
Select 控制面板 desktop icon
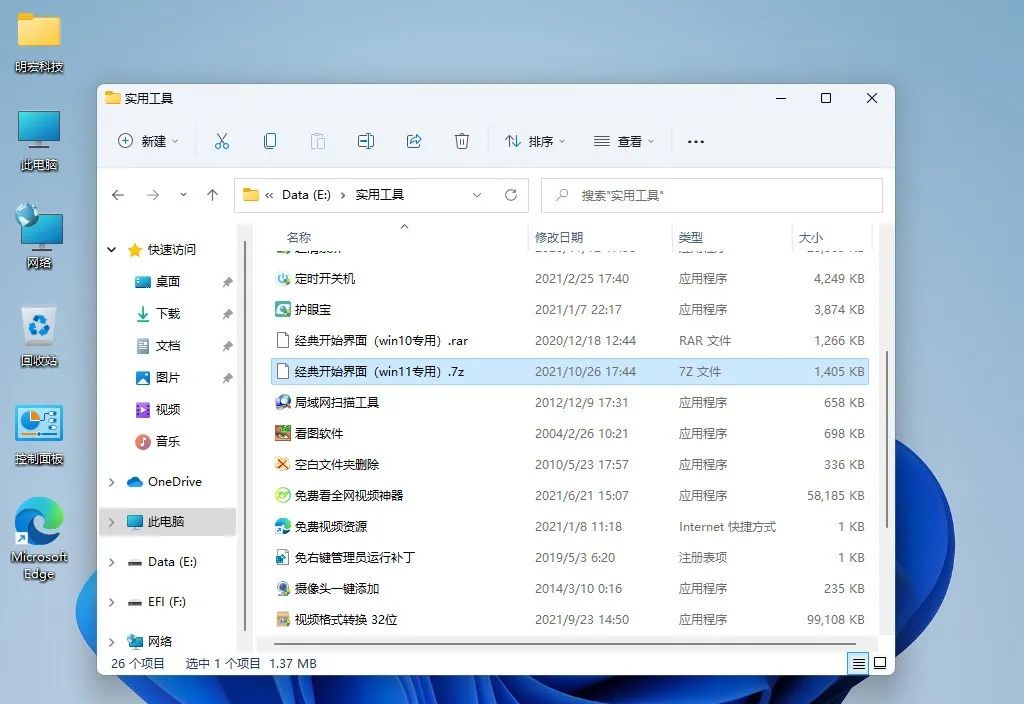pos(39,435)
